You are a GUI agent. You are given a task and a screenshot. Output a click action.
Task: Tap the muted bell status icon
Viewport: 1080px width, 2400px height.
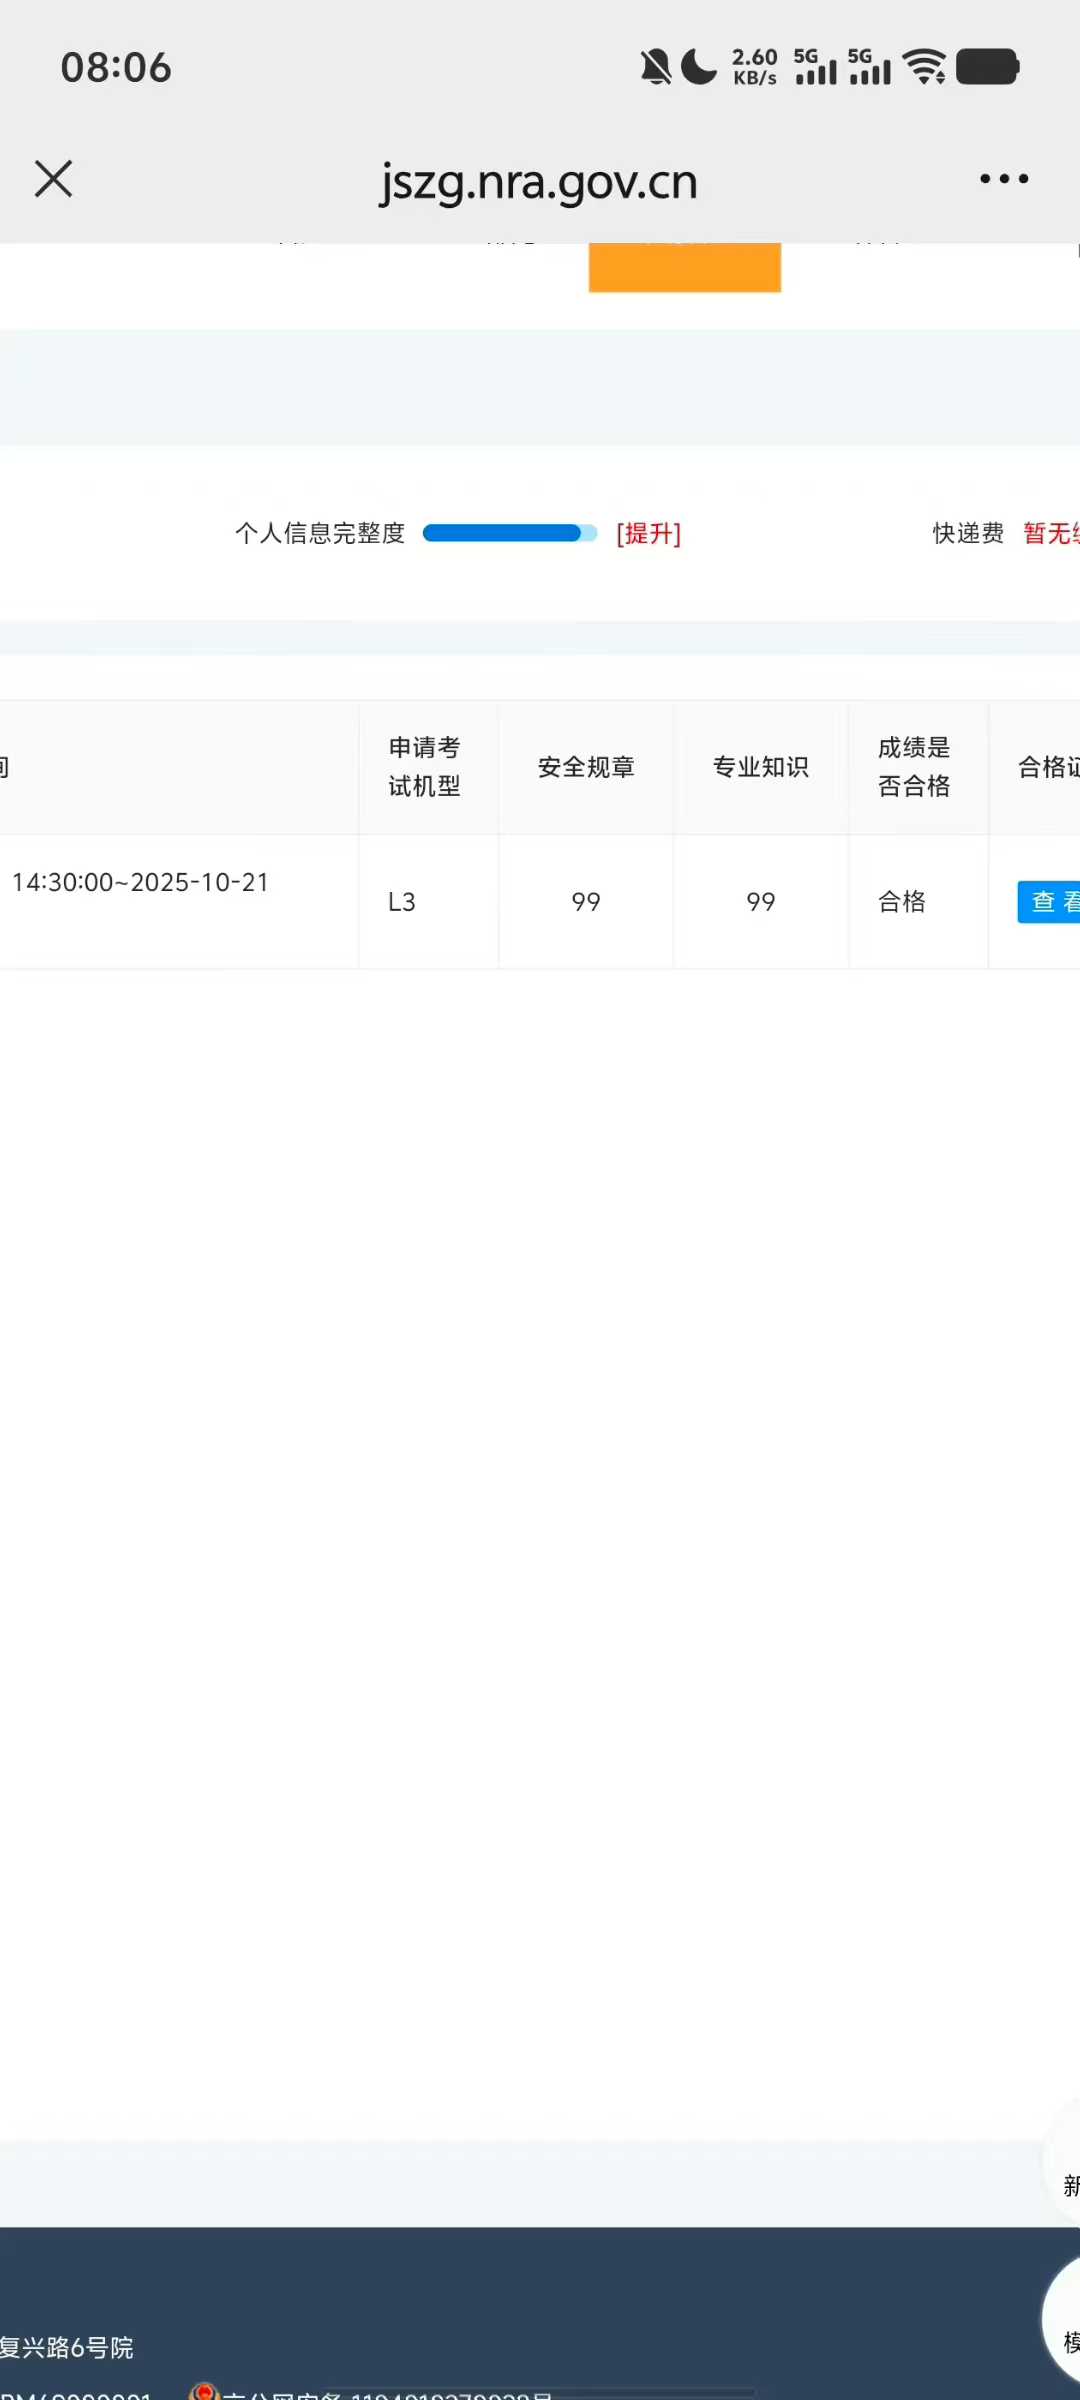655,68
